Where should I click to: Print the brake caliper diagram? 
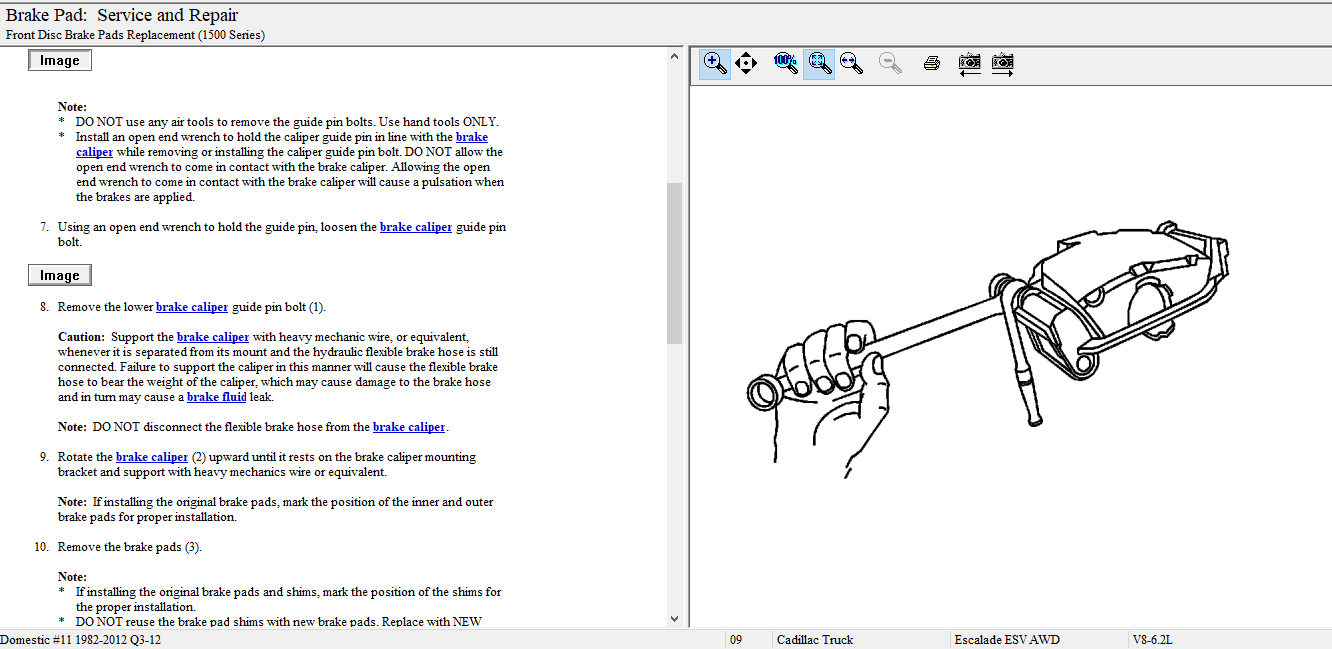point(931,64)
